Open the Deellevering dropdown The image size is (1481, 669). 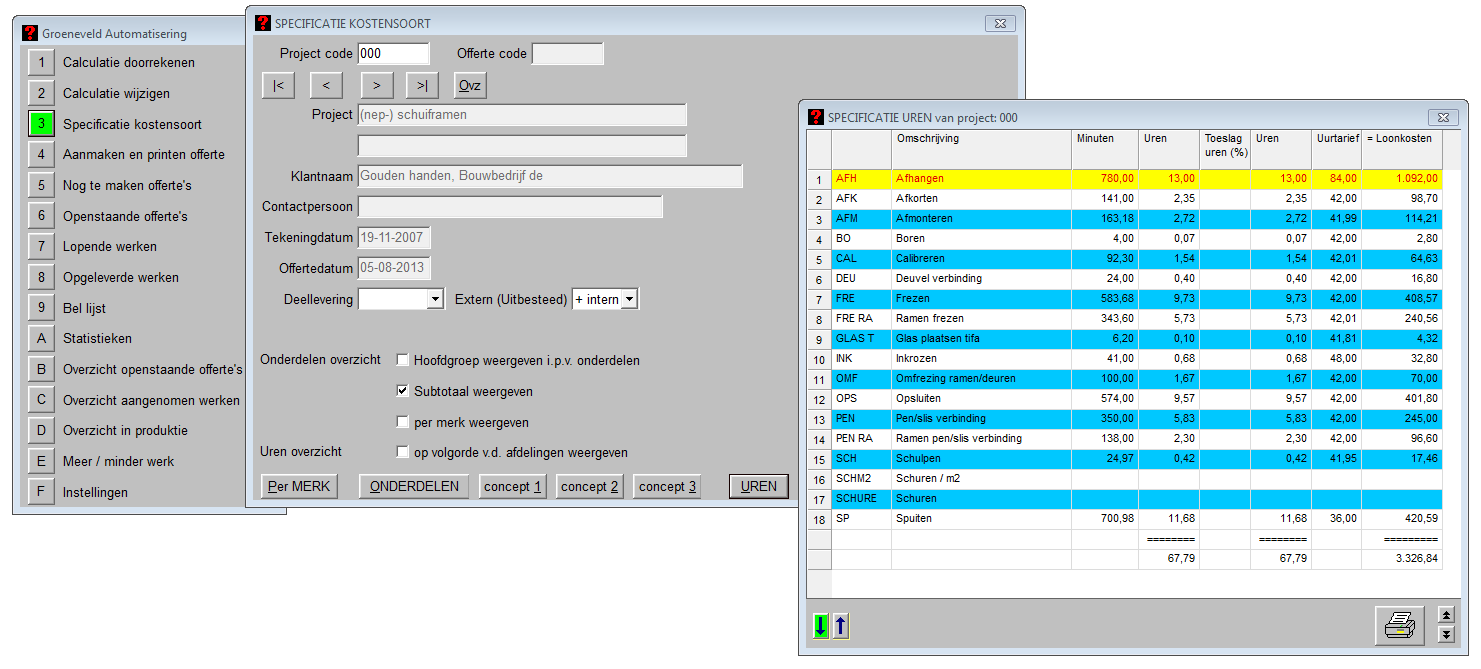(x=435, y=299)
